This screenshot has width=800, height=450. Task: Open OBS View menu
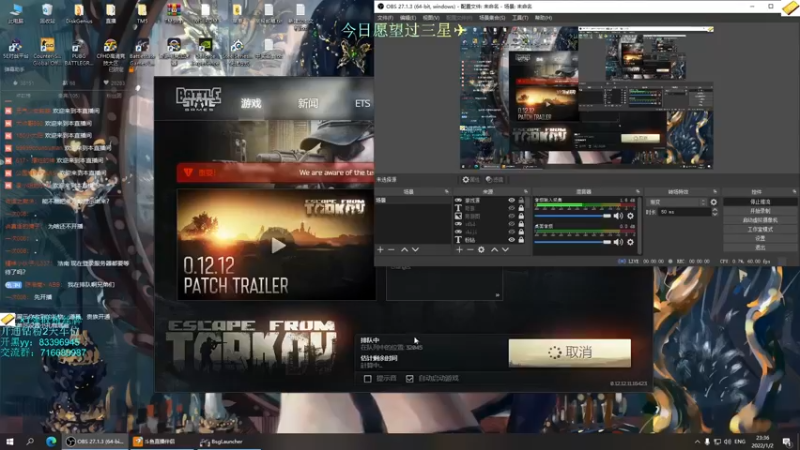(431, 18)
